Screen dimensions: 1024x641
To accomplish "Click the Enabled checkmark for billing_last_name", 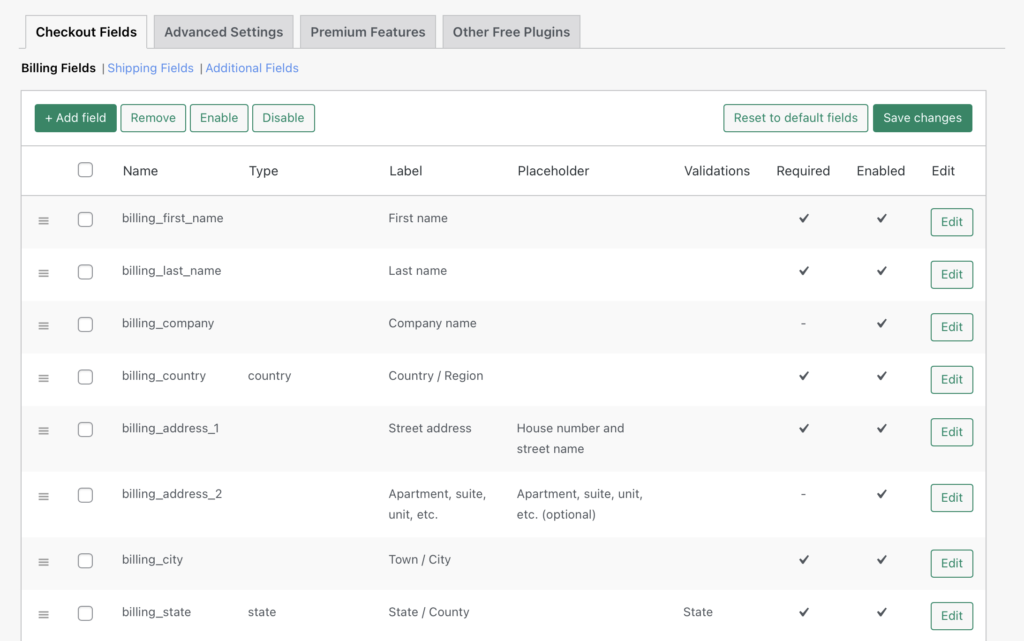I will 882,270.
